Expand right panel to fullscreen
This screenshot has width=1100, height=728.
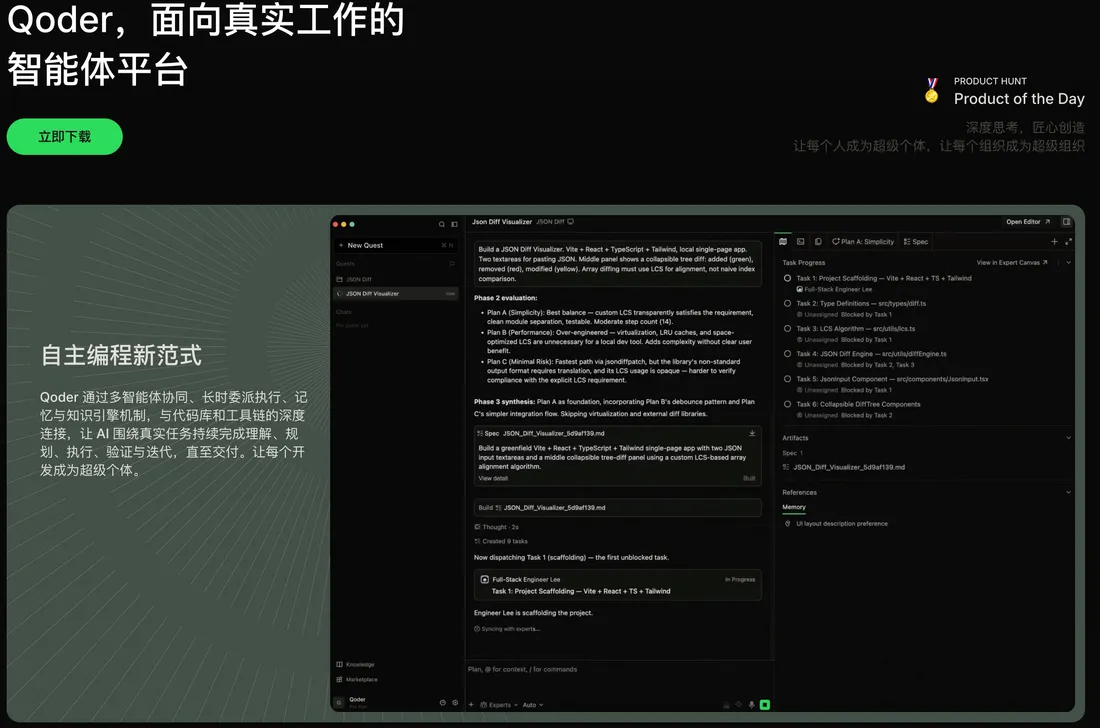click(x=1068, y=241)
